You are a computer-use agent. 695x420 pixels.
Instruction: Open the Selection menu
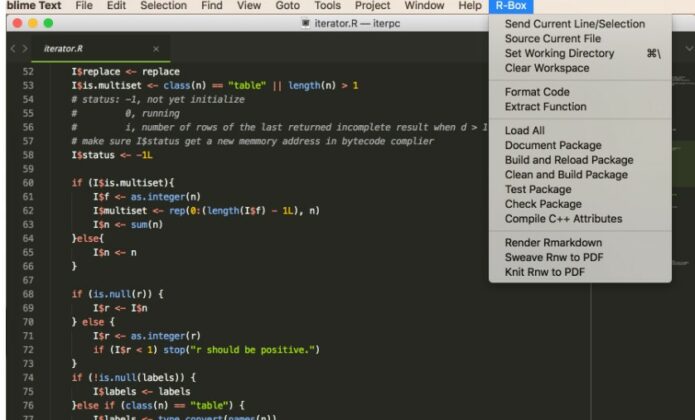(x=163, y=6)
